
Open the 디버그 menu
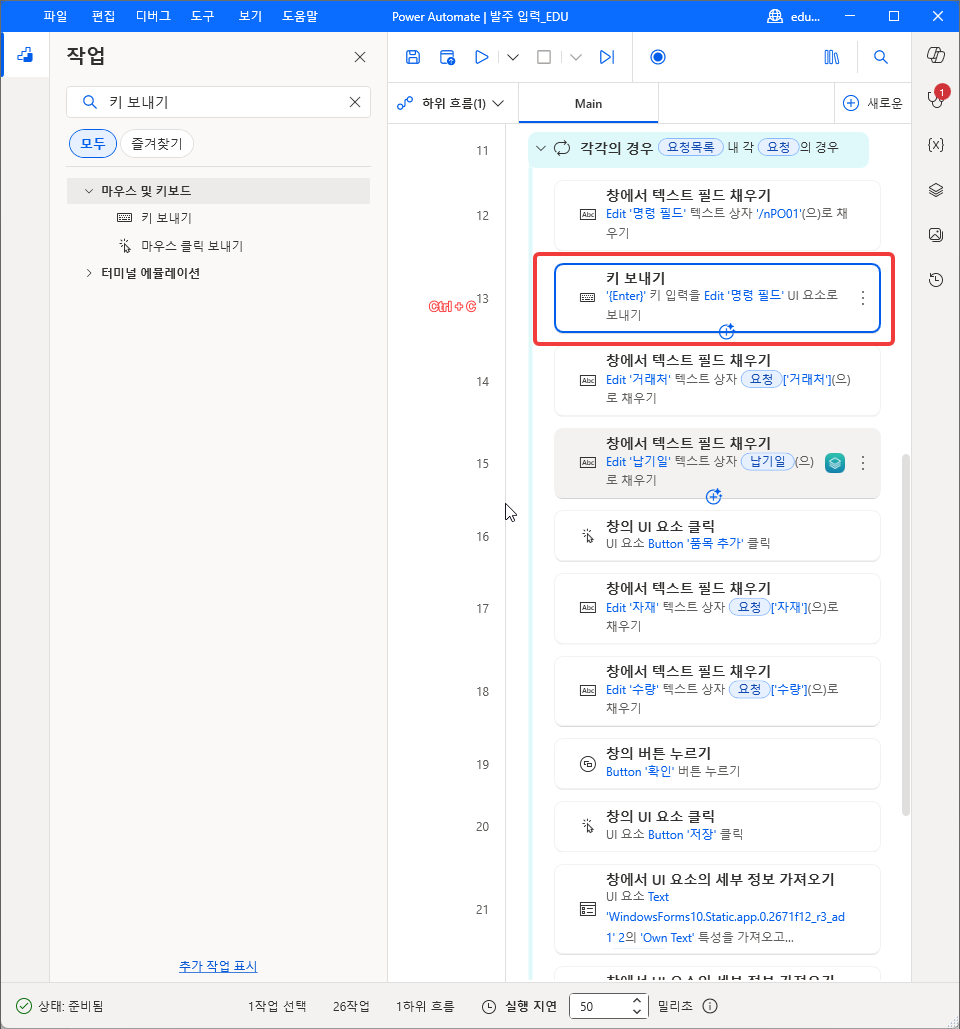[153, 16]
